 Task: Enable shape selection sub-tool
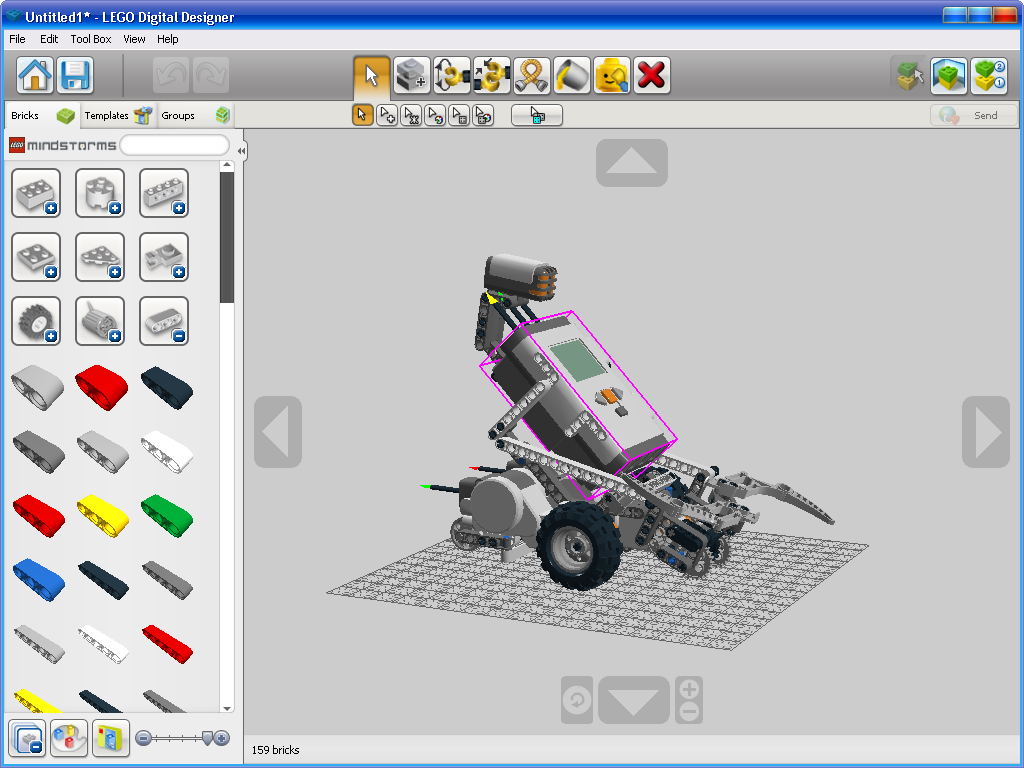(459, 116)
